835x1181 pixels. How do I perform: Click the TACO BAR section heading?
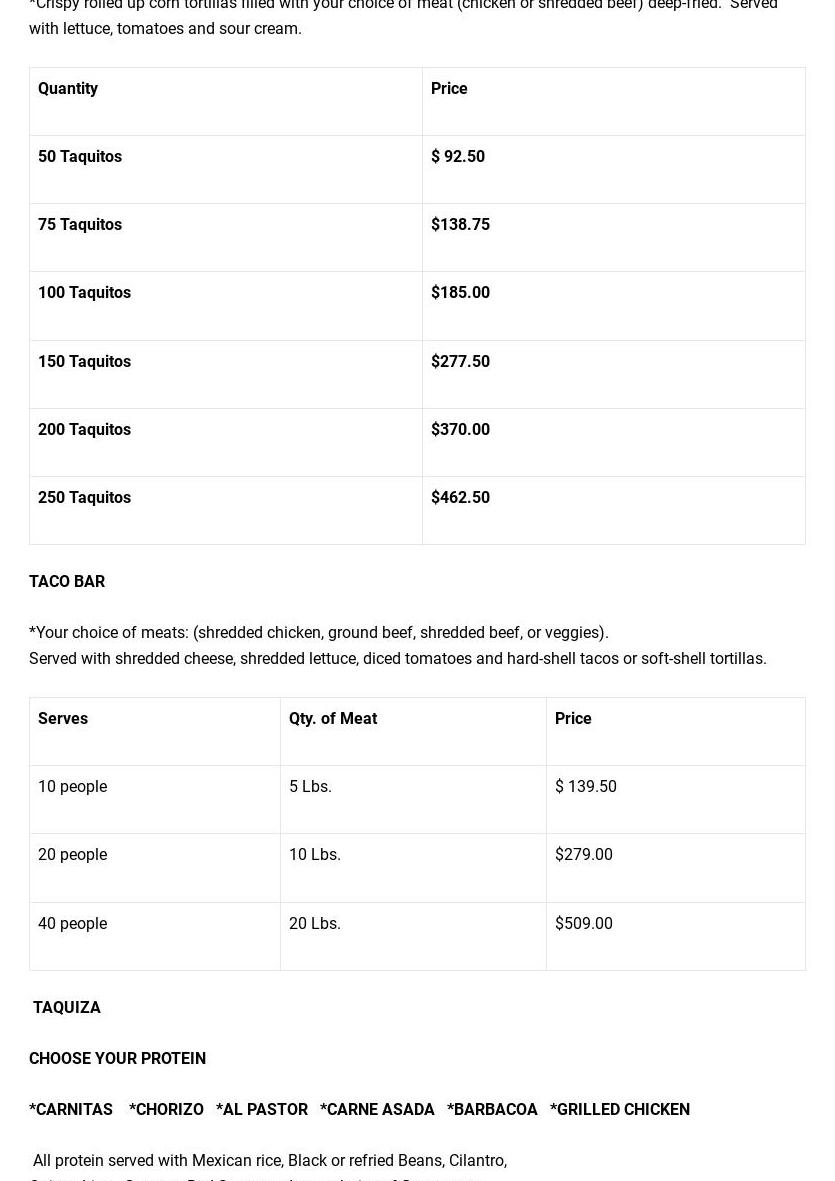67,582
